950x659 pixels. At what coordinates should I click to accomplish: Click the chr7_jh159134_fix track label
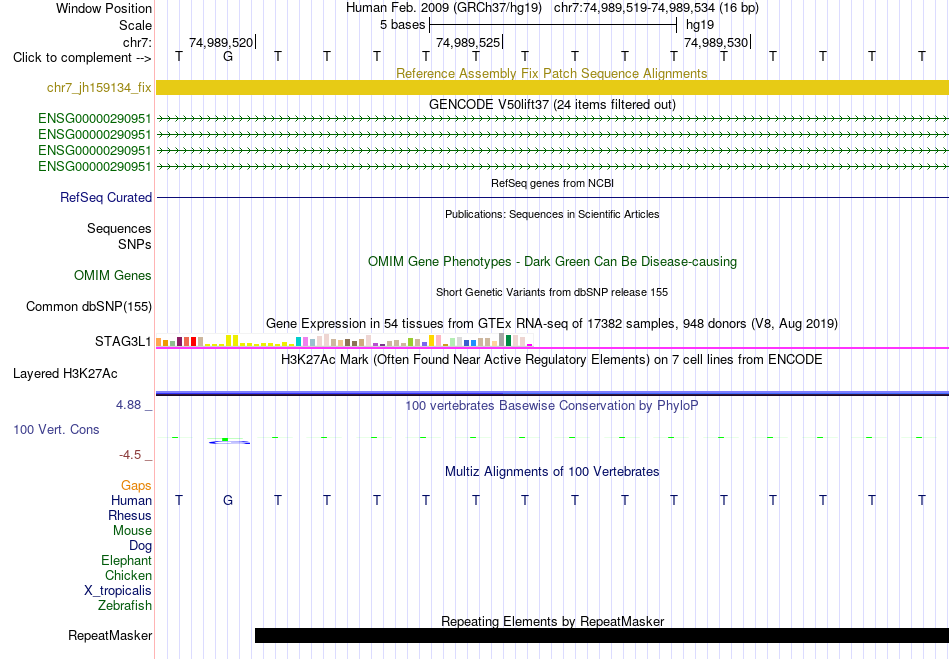(x=99, y=88)
